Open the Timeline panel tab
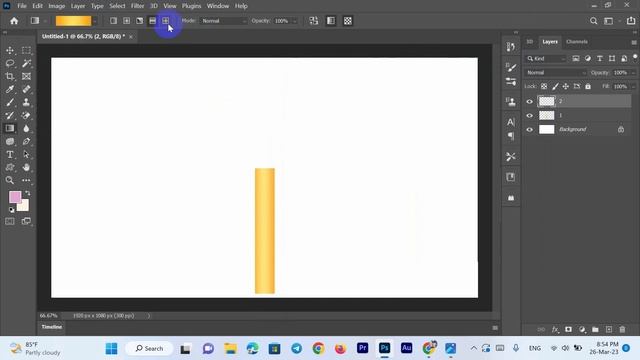The height and width of the screenshot is (360, 640). point(51,327)
